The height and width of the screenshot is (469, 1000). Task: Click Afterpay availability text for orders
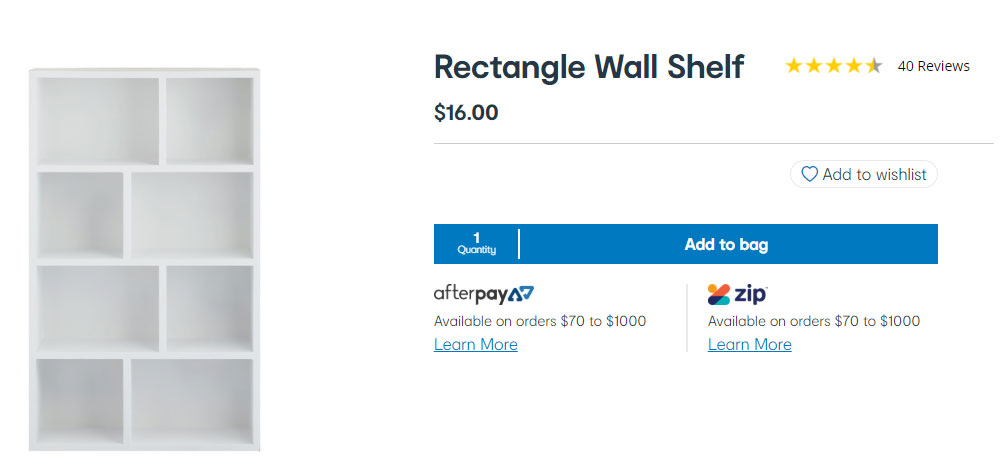pos(540,321)
